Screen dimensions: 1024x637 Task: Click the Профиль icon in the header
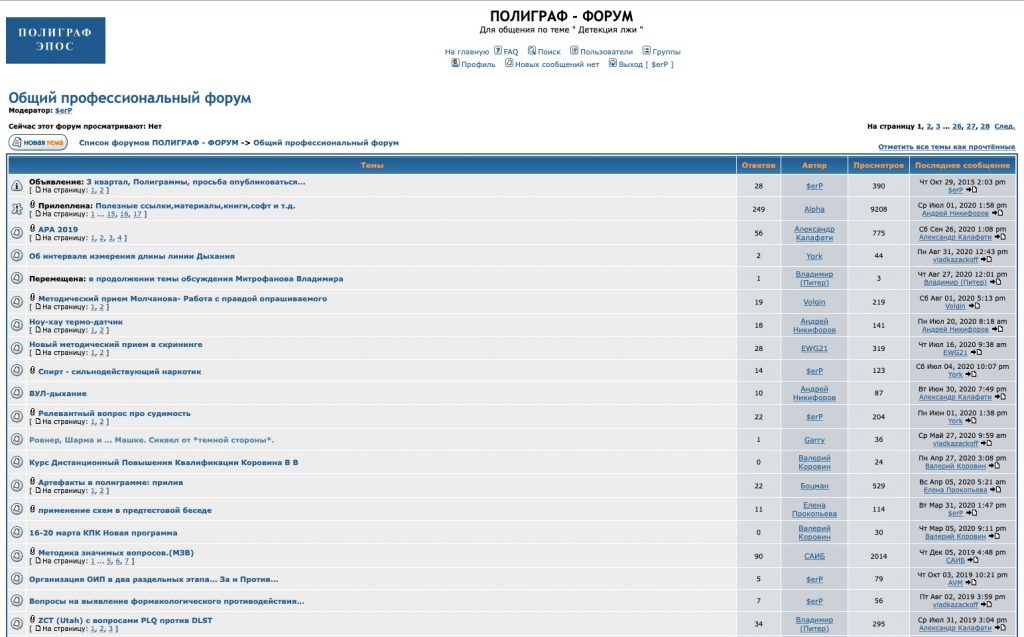coord(456,63)
